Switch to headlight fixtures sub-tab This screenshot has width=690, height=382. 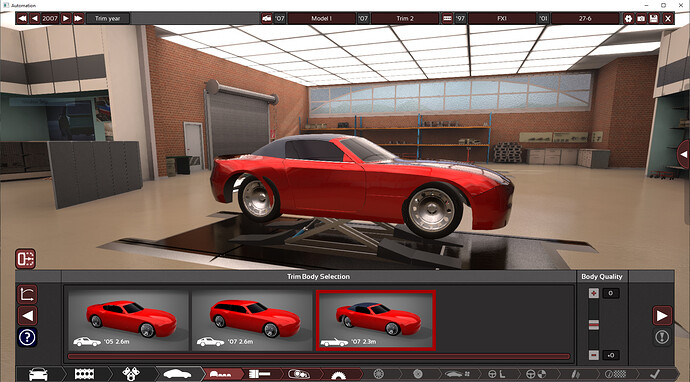pos(299,374)
